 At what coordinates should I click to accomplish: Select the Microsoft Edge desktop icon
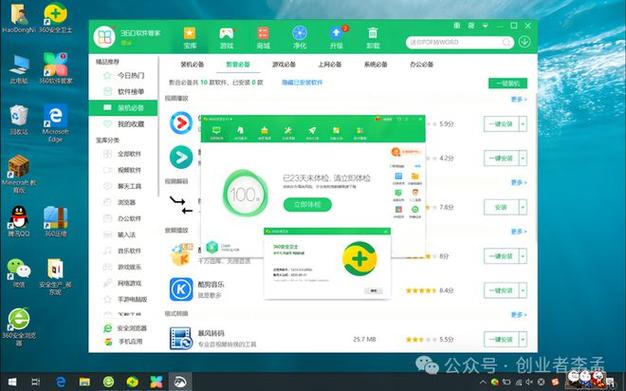tap(55, 123)
